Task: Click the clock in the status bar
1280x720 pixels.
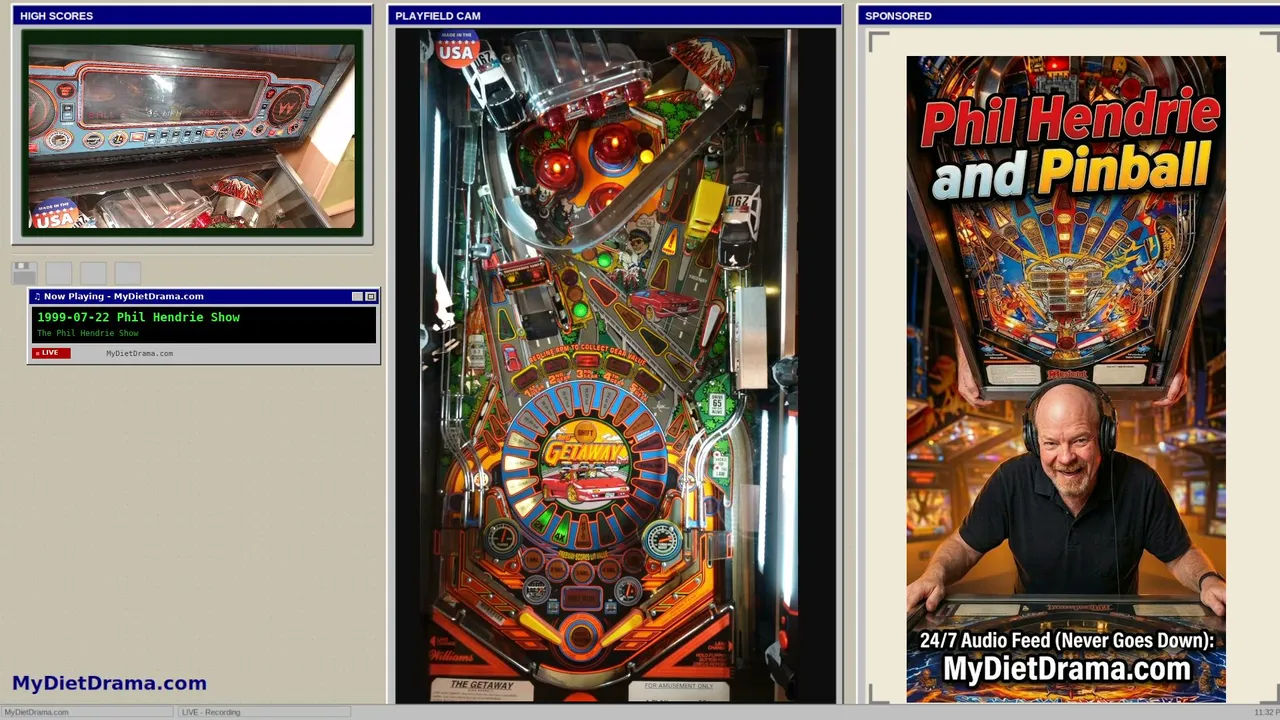Action: pyautogui.click(x=1266, y=712)
